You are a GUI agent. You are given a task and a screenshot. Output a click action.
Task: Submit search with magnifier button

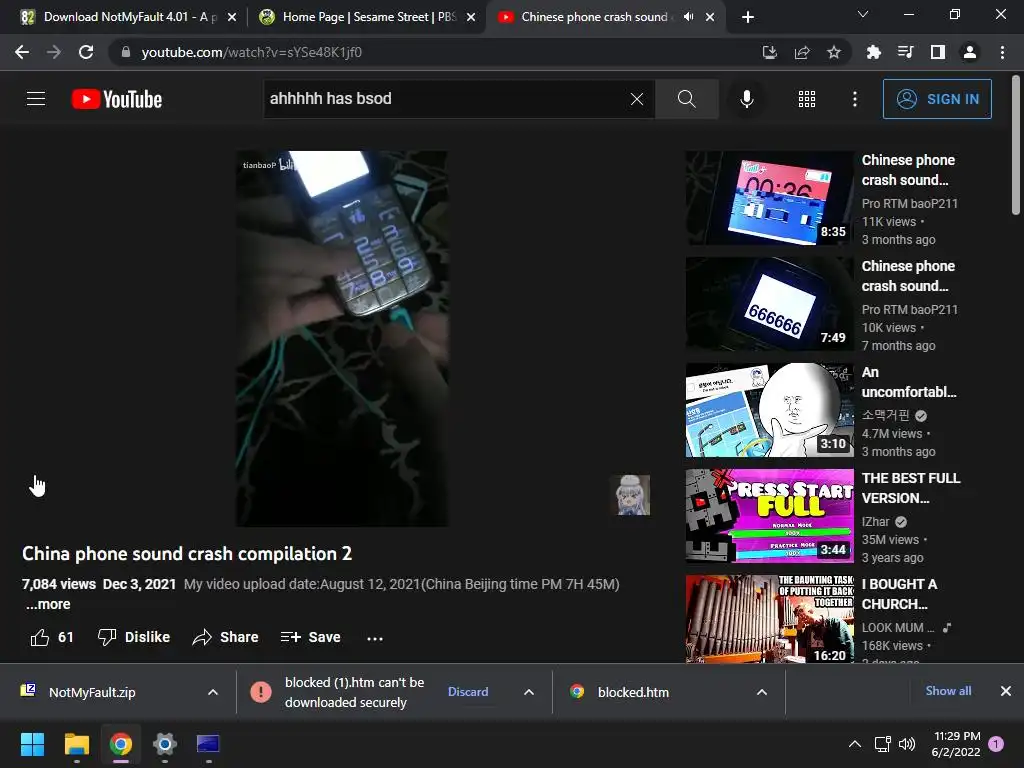[x=686, y=99]
